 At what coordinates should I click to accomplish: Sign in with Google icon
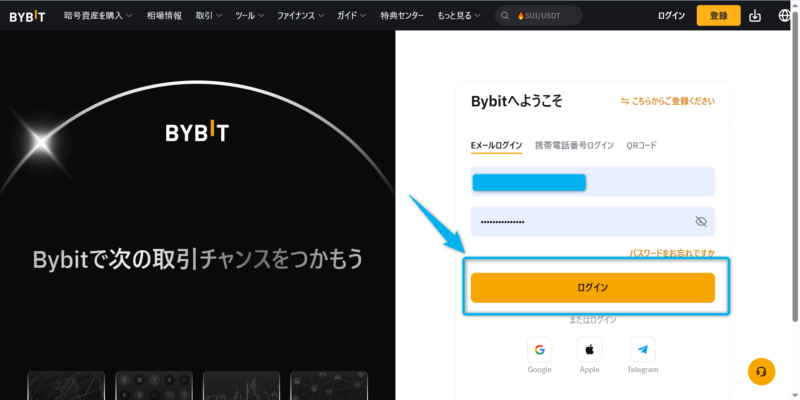[539, 349]
